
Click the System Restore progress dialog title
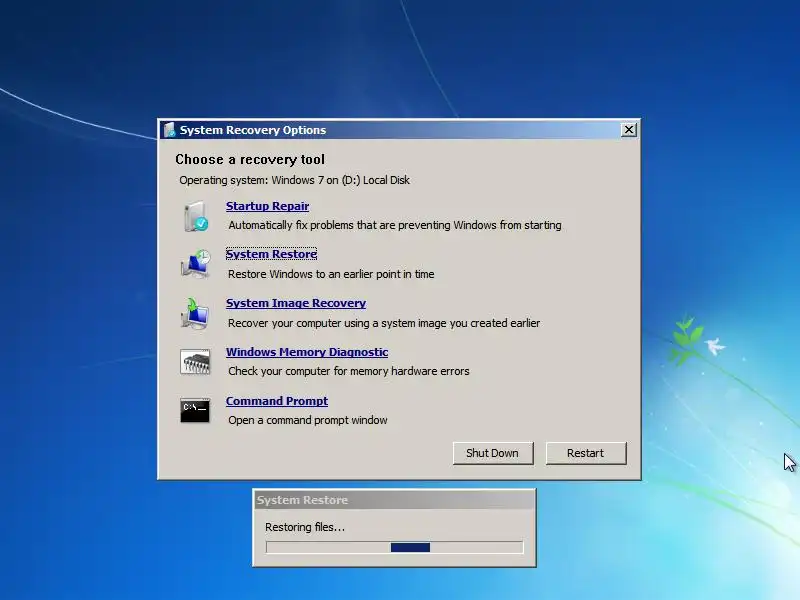point(303,500)
